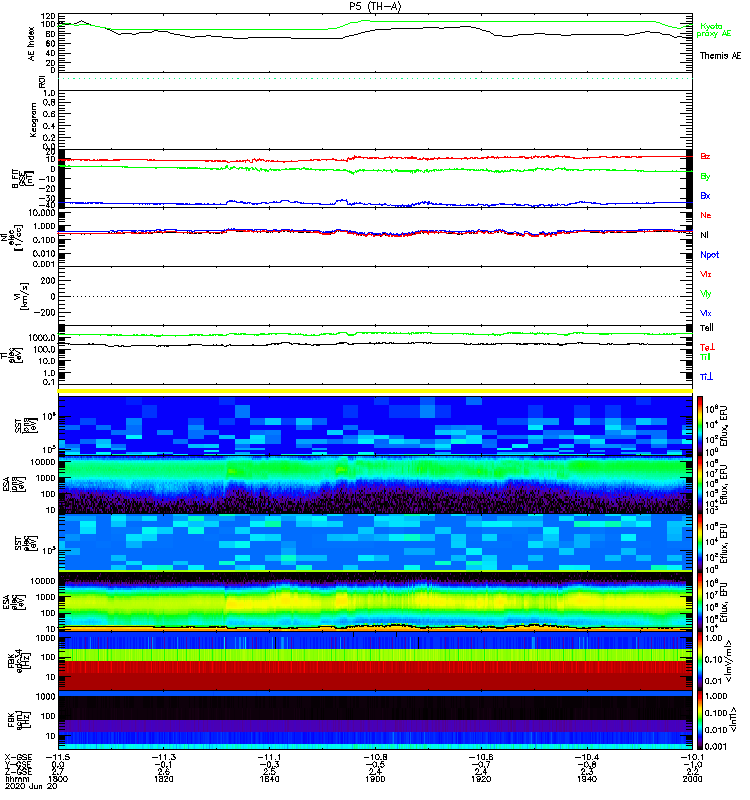750x800 pixels.
Task: Click the SST electron spectrogram color bar
Action: click(x=700, y=543)
